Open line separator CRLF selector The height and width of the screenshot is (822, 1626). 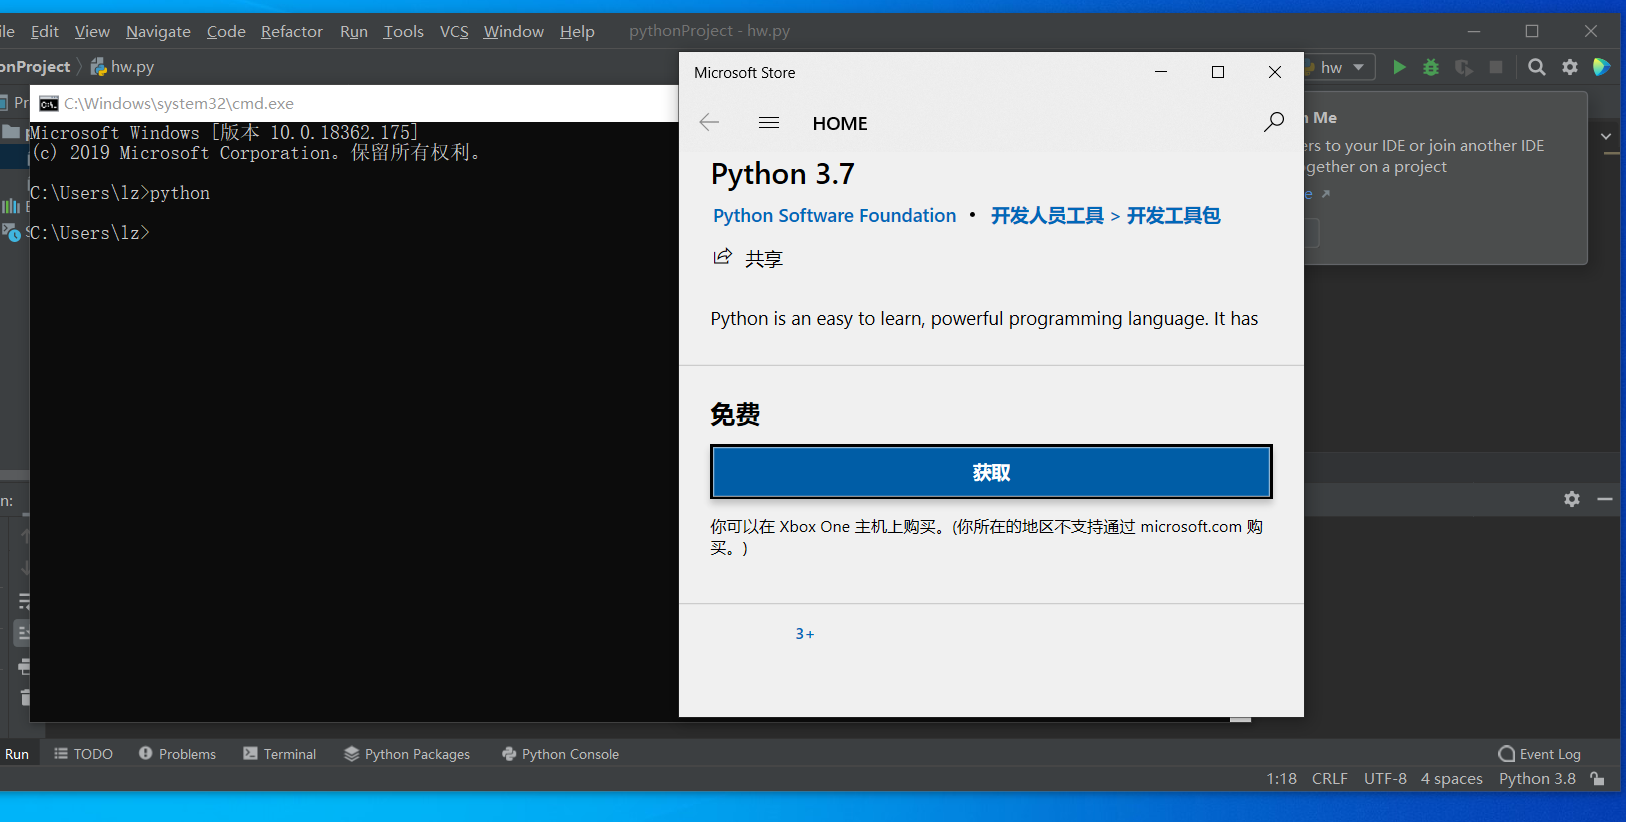click(x=1330, y=778)
